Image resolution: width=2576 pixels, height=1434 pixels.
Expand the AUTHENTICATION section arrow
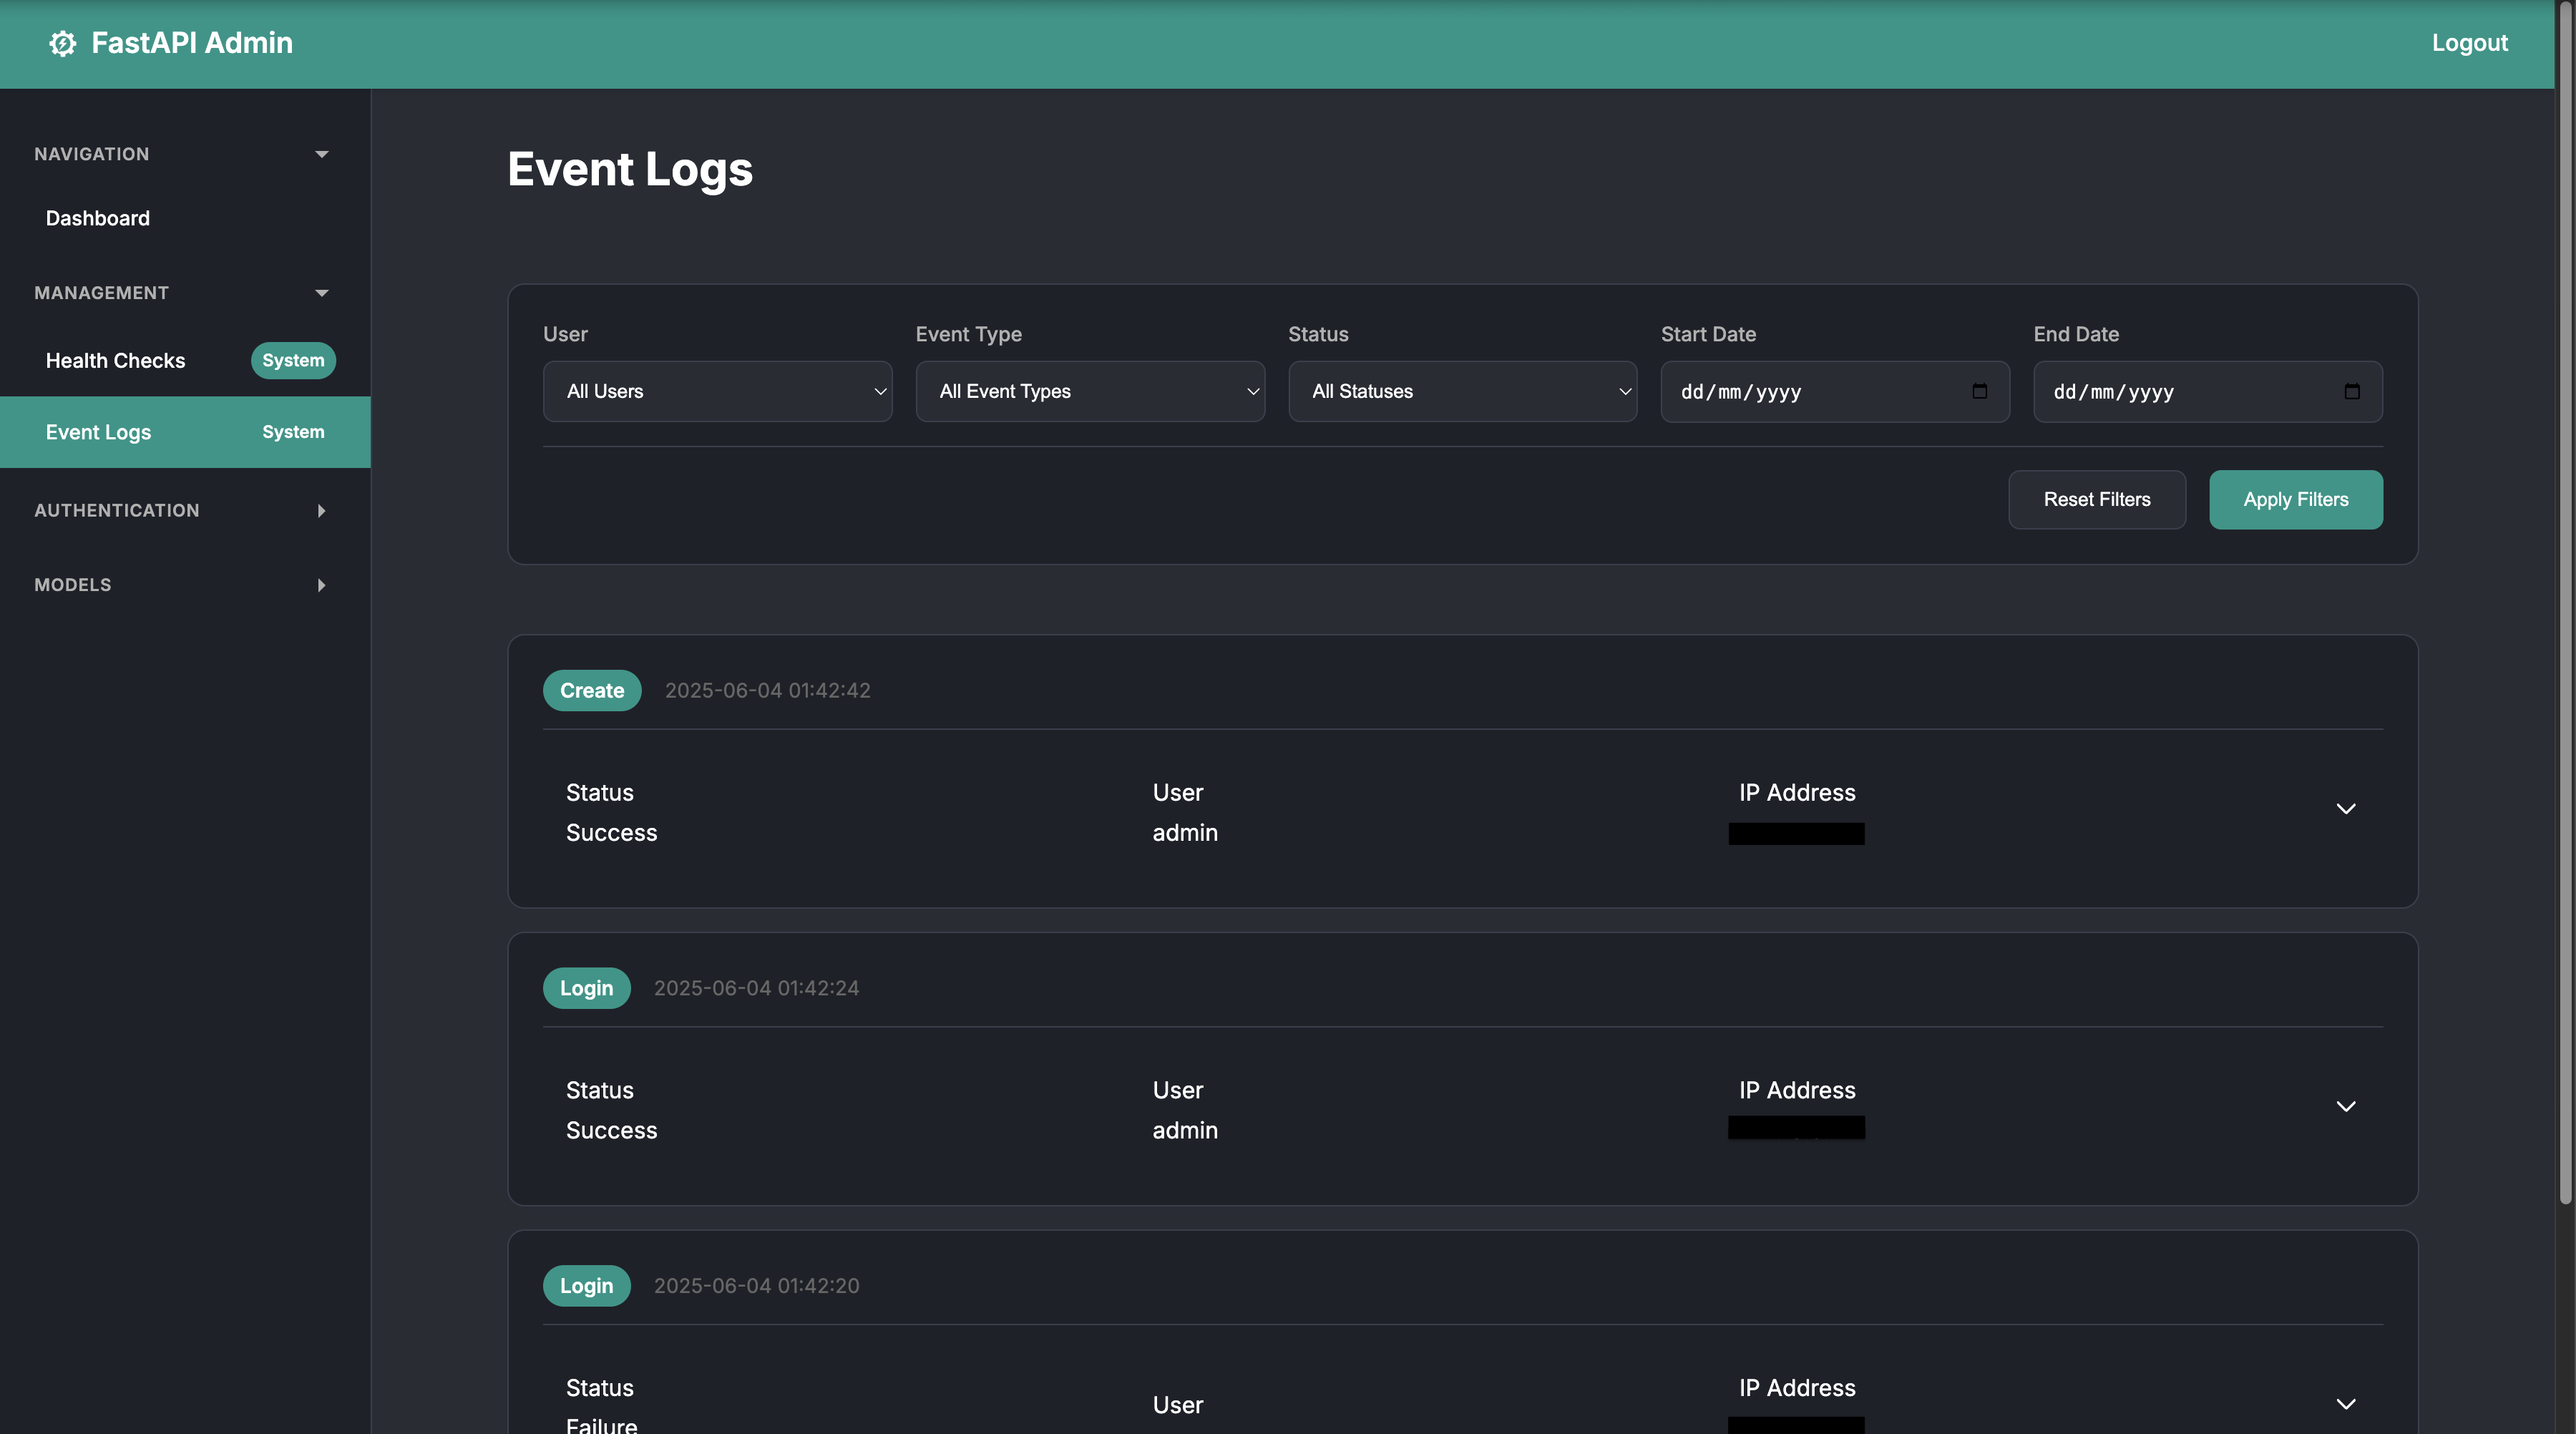(x=321, y=511)
